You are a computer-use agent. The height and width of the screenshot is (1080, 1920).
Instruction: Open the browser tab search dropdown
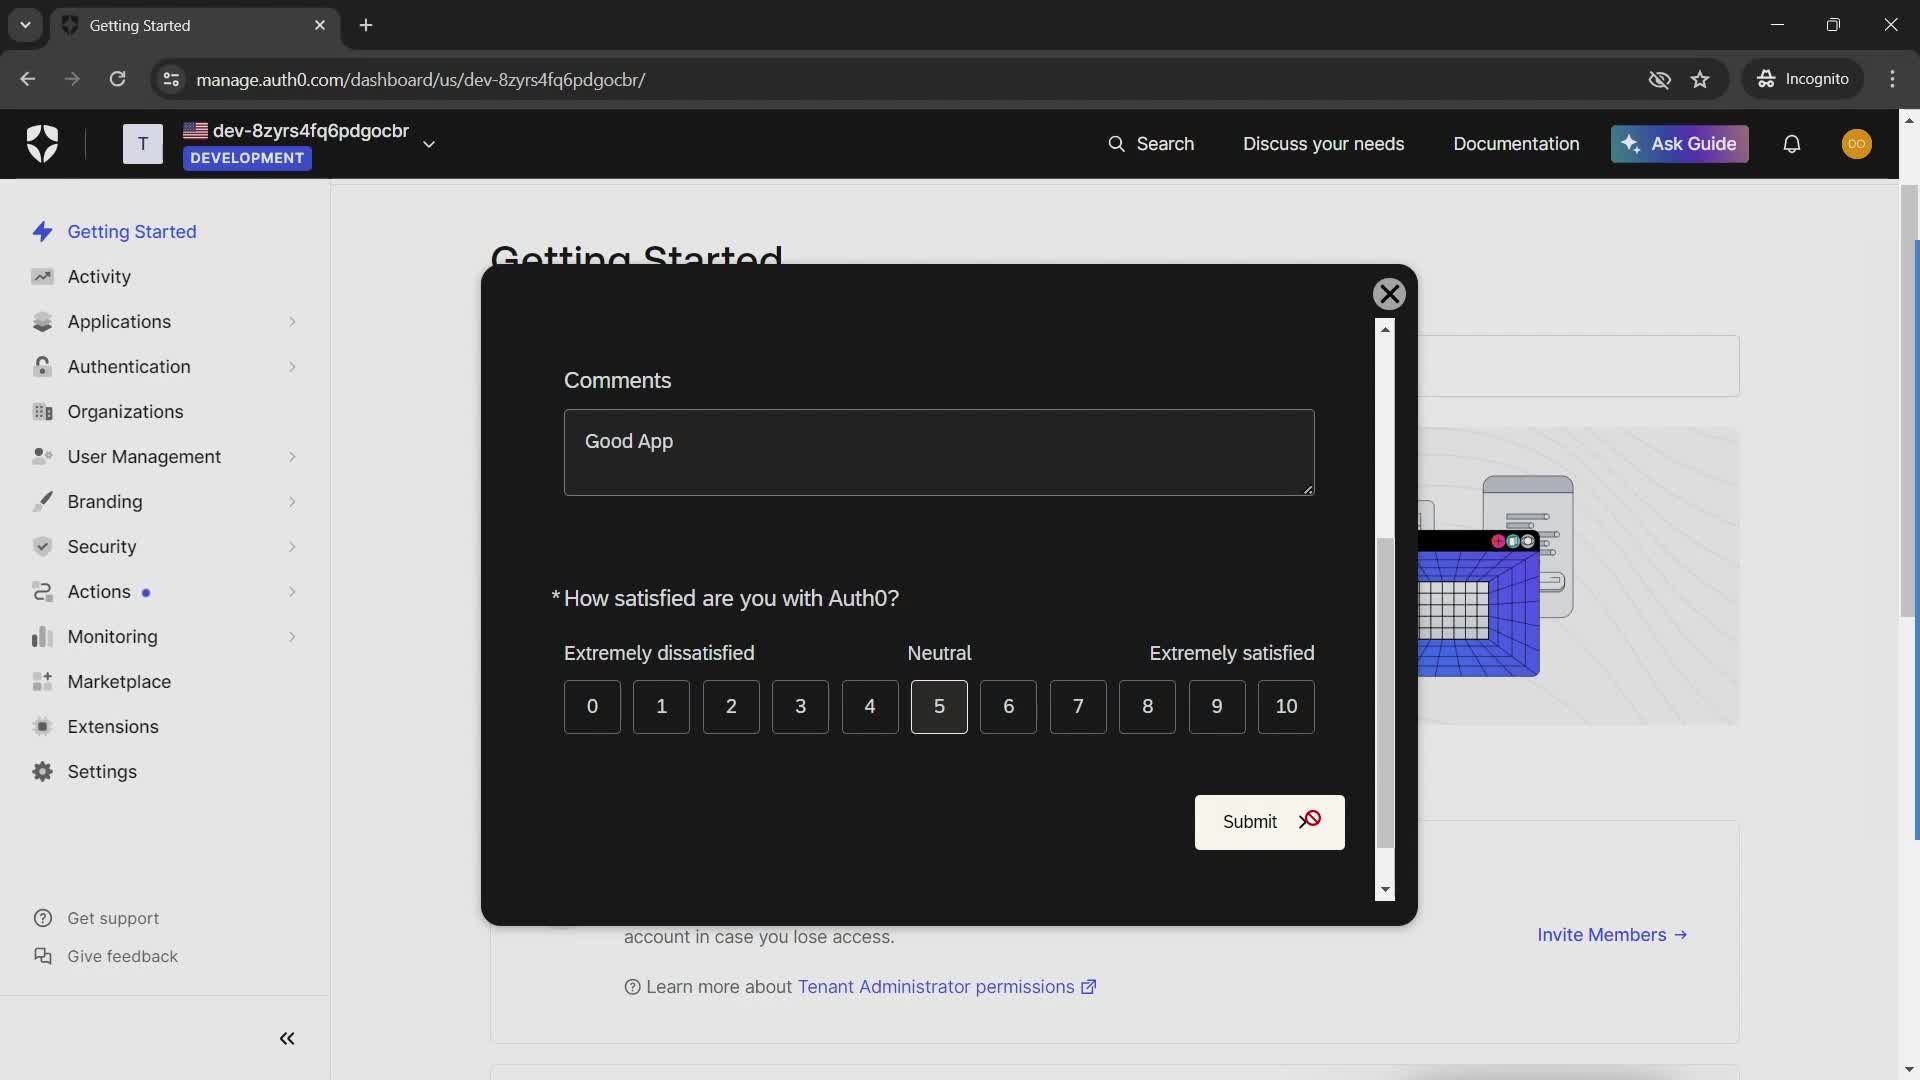(25, 25)
